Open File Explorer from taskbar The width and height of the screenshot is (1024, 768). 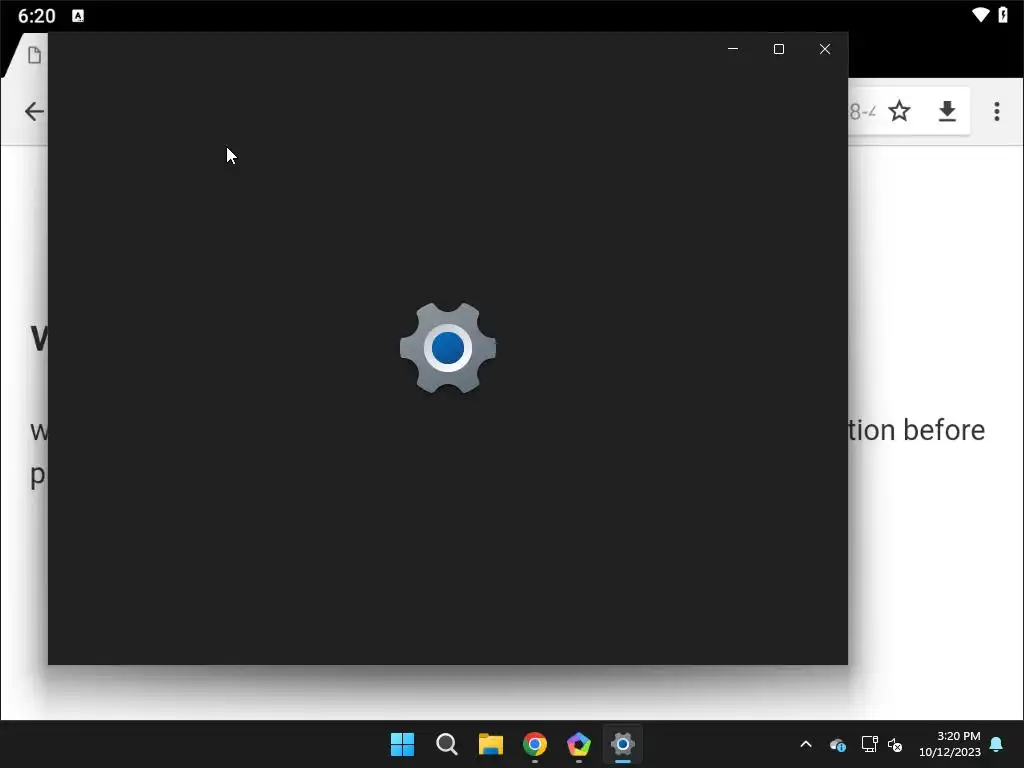pyautogui.click(x=490, y=744)
